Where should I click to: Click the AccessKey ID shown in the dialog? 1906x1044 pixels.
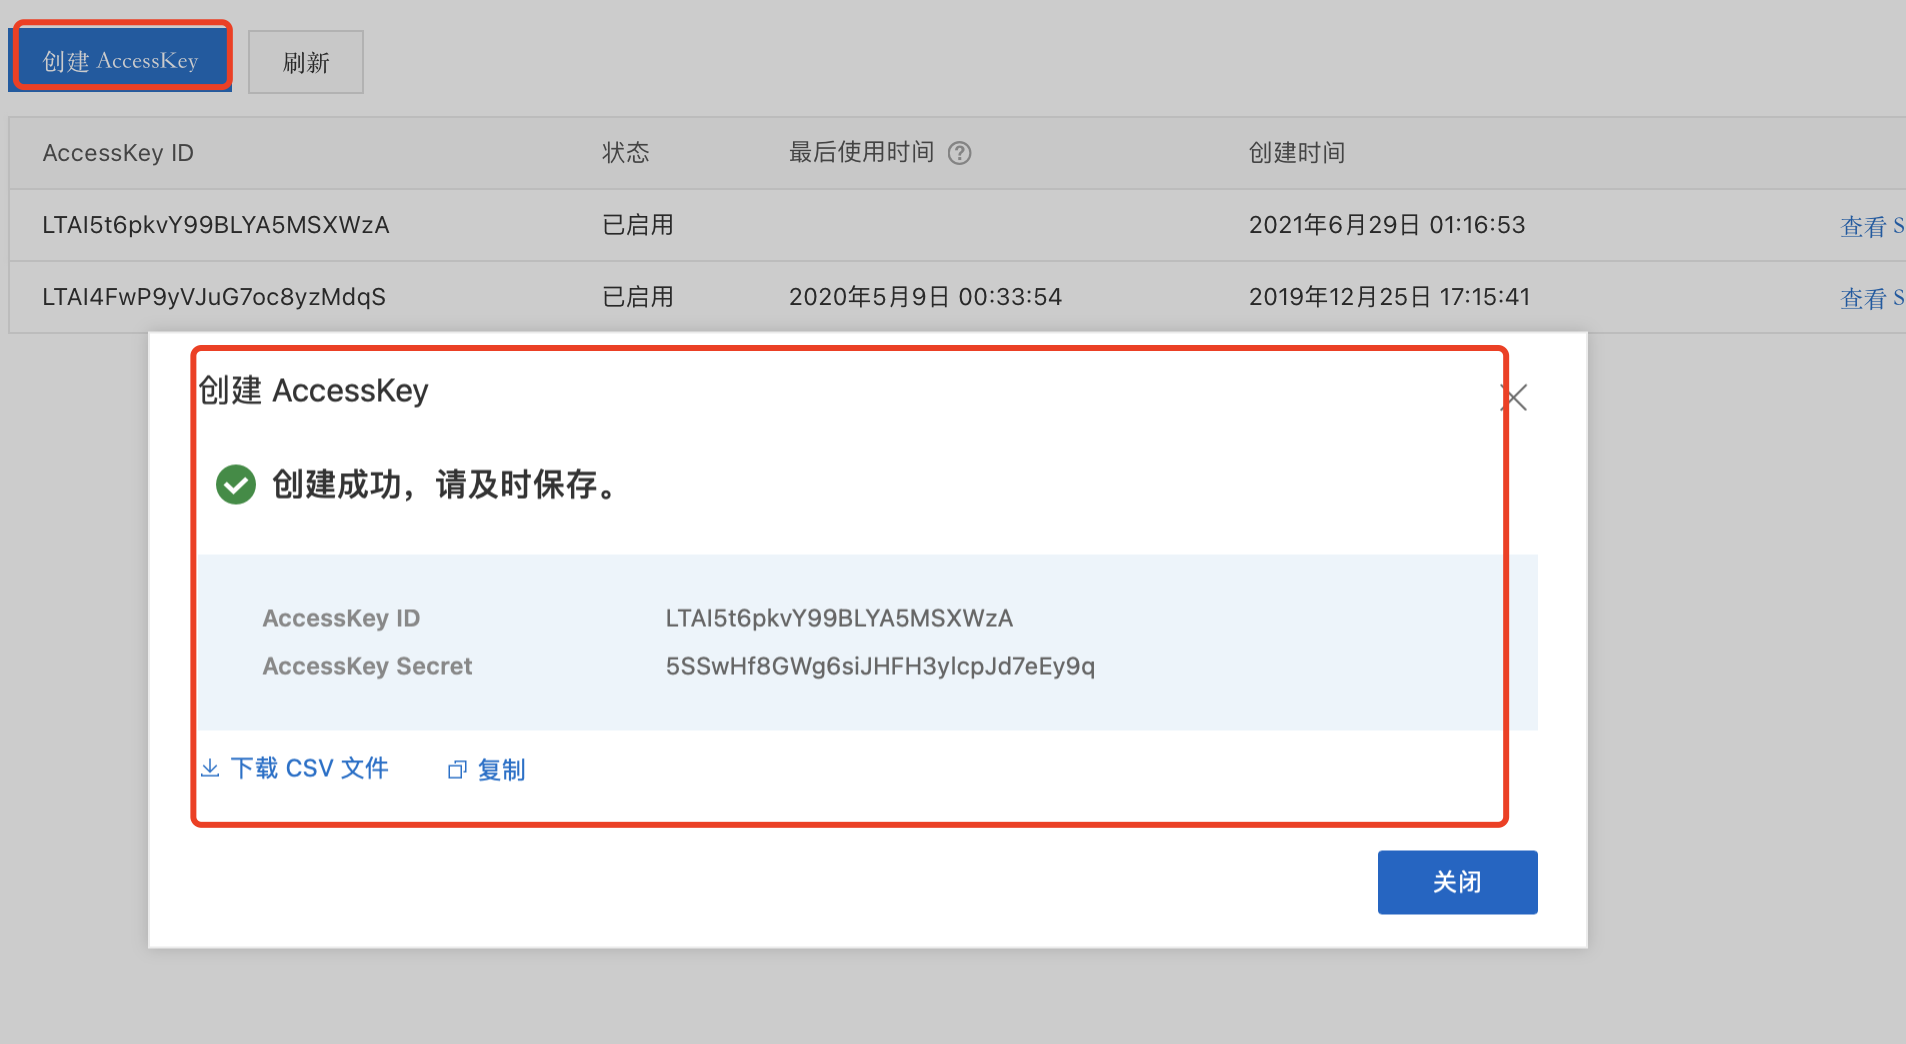pyautogui.click(x=838, y=618)
